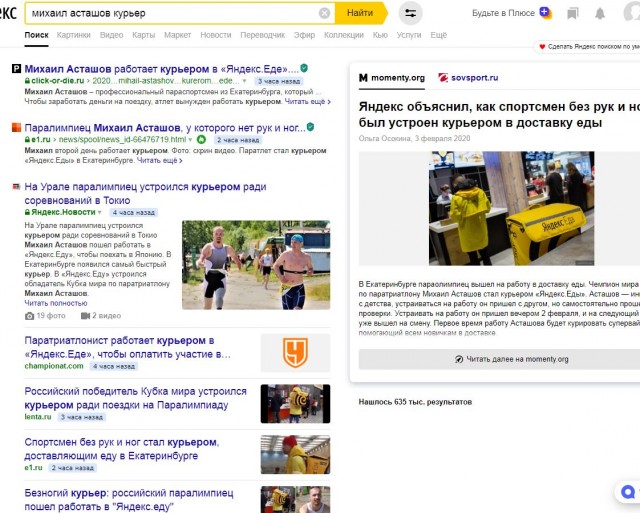Click the orange e1.ru favicon

(x=16, y=127)
